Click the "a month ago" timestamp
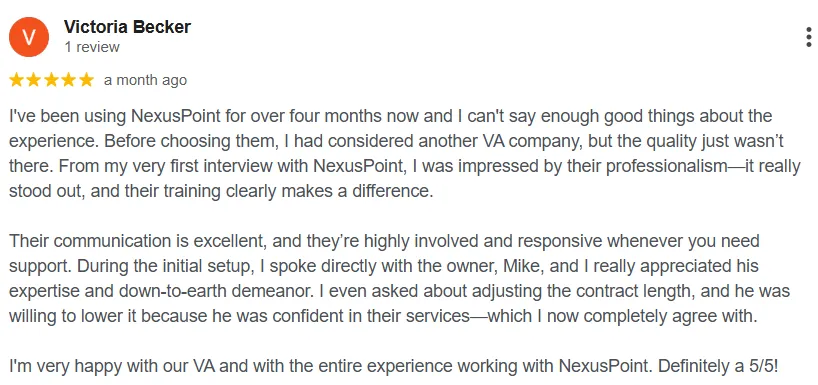 coord(145,80)
